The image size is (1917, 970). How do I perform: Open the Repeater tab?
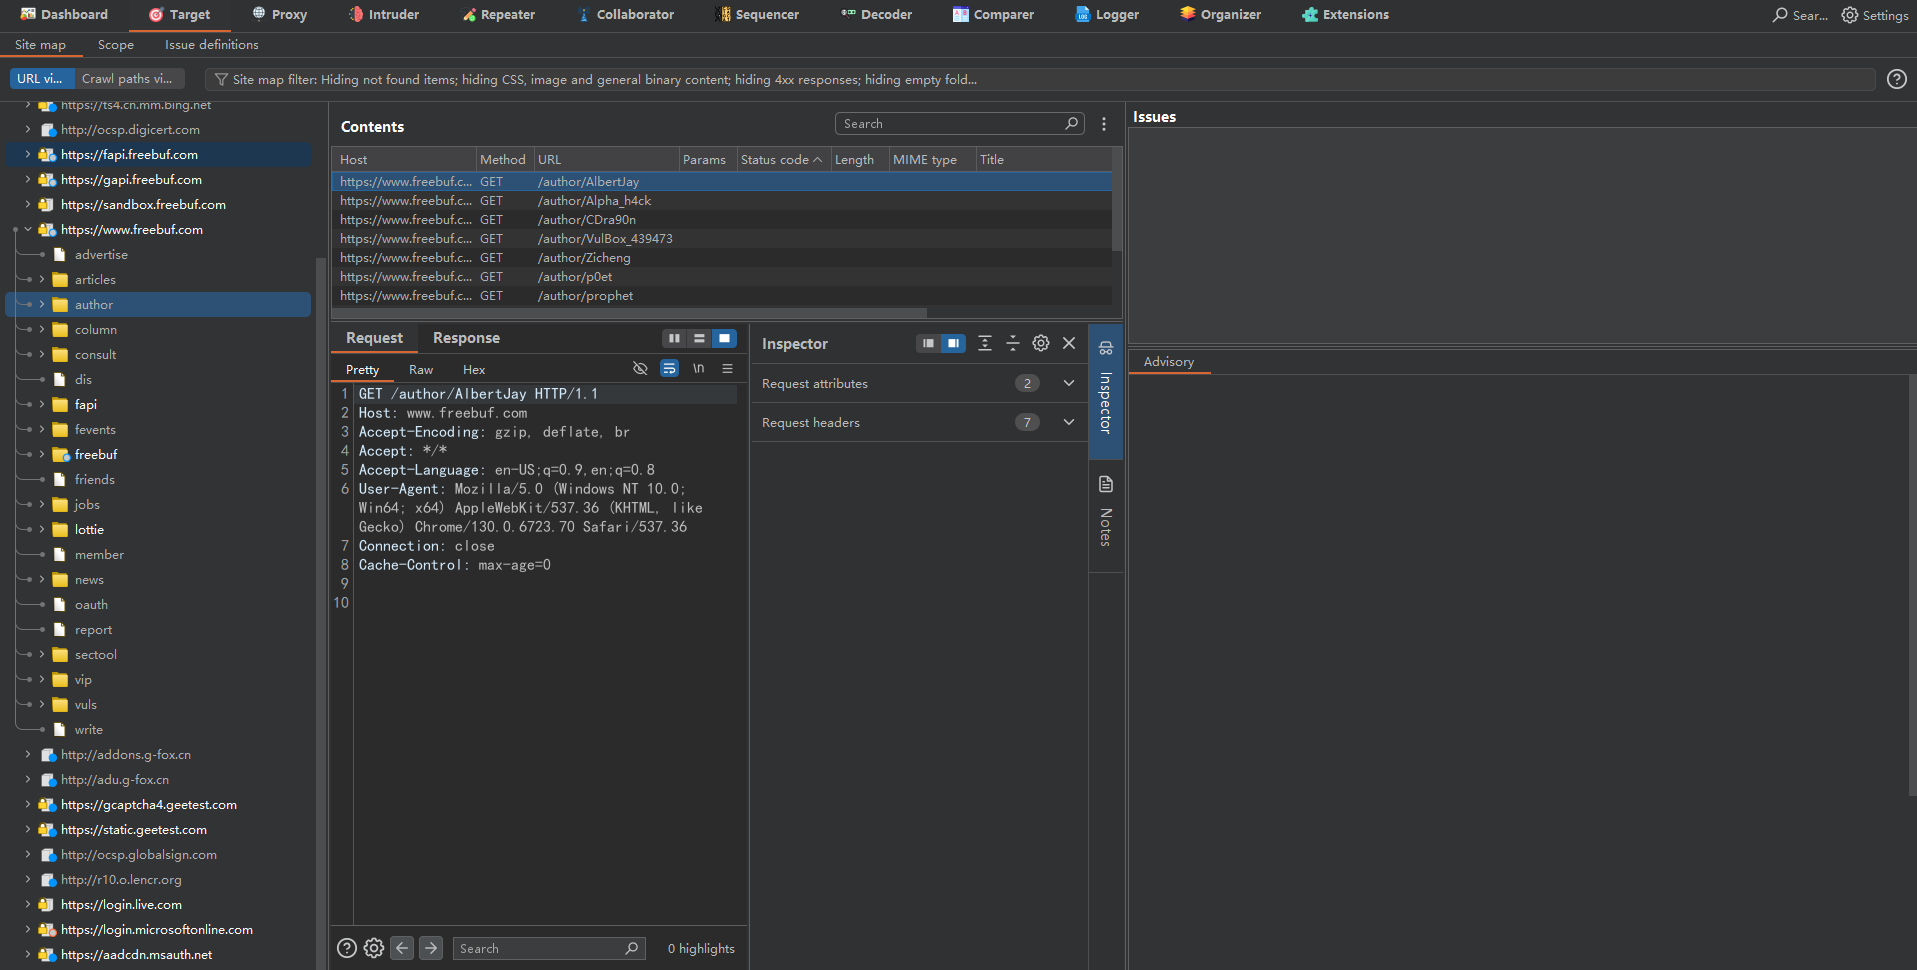499,15
